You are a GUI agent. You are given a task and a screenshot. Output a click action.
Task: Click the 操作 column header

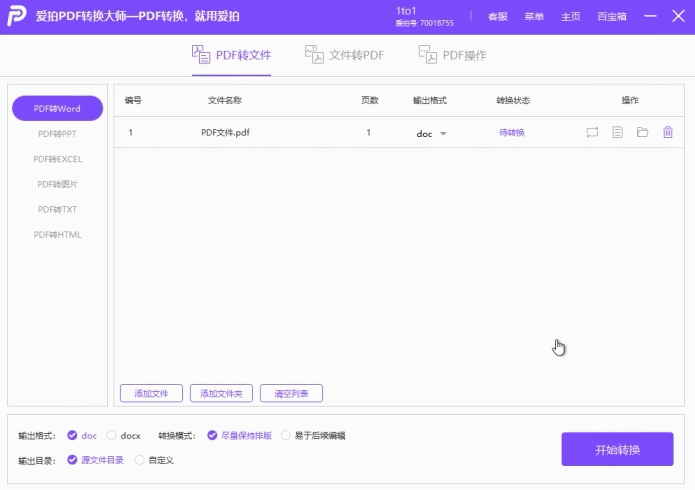pos(630,100)
